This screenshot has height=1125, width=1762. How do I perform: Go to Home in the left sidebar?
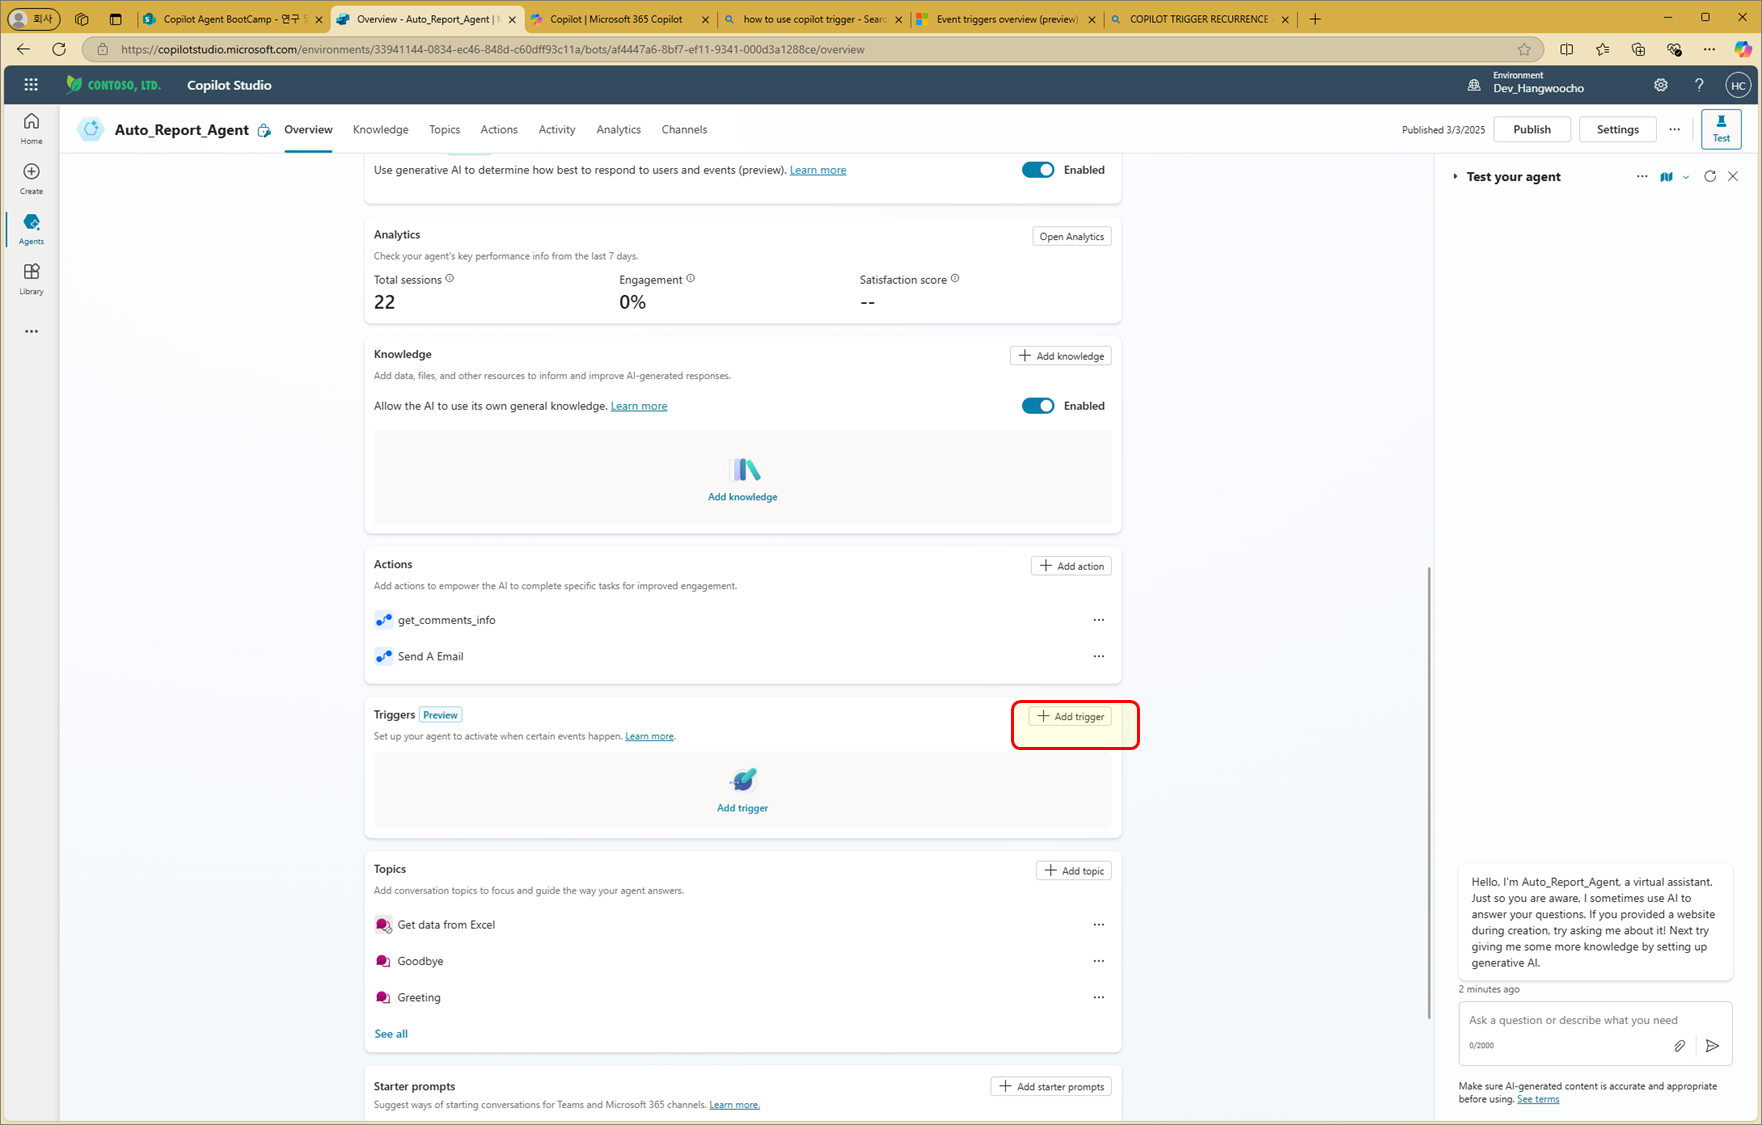click(x=31, y=128)
